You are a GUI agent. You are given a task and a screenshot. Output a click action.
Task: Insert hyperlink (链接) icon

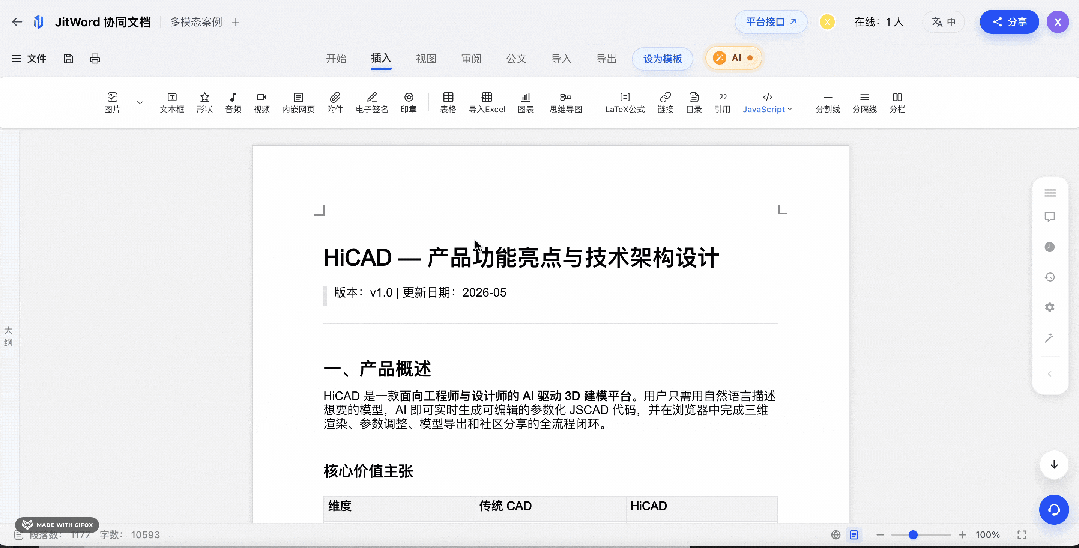tap(665, 97)
